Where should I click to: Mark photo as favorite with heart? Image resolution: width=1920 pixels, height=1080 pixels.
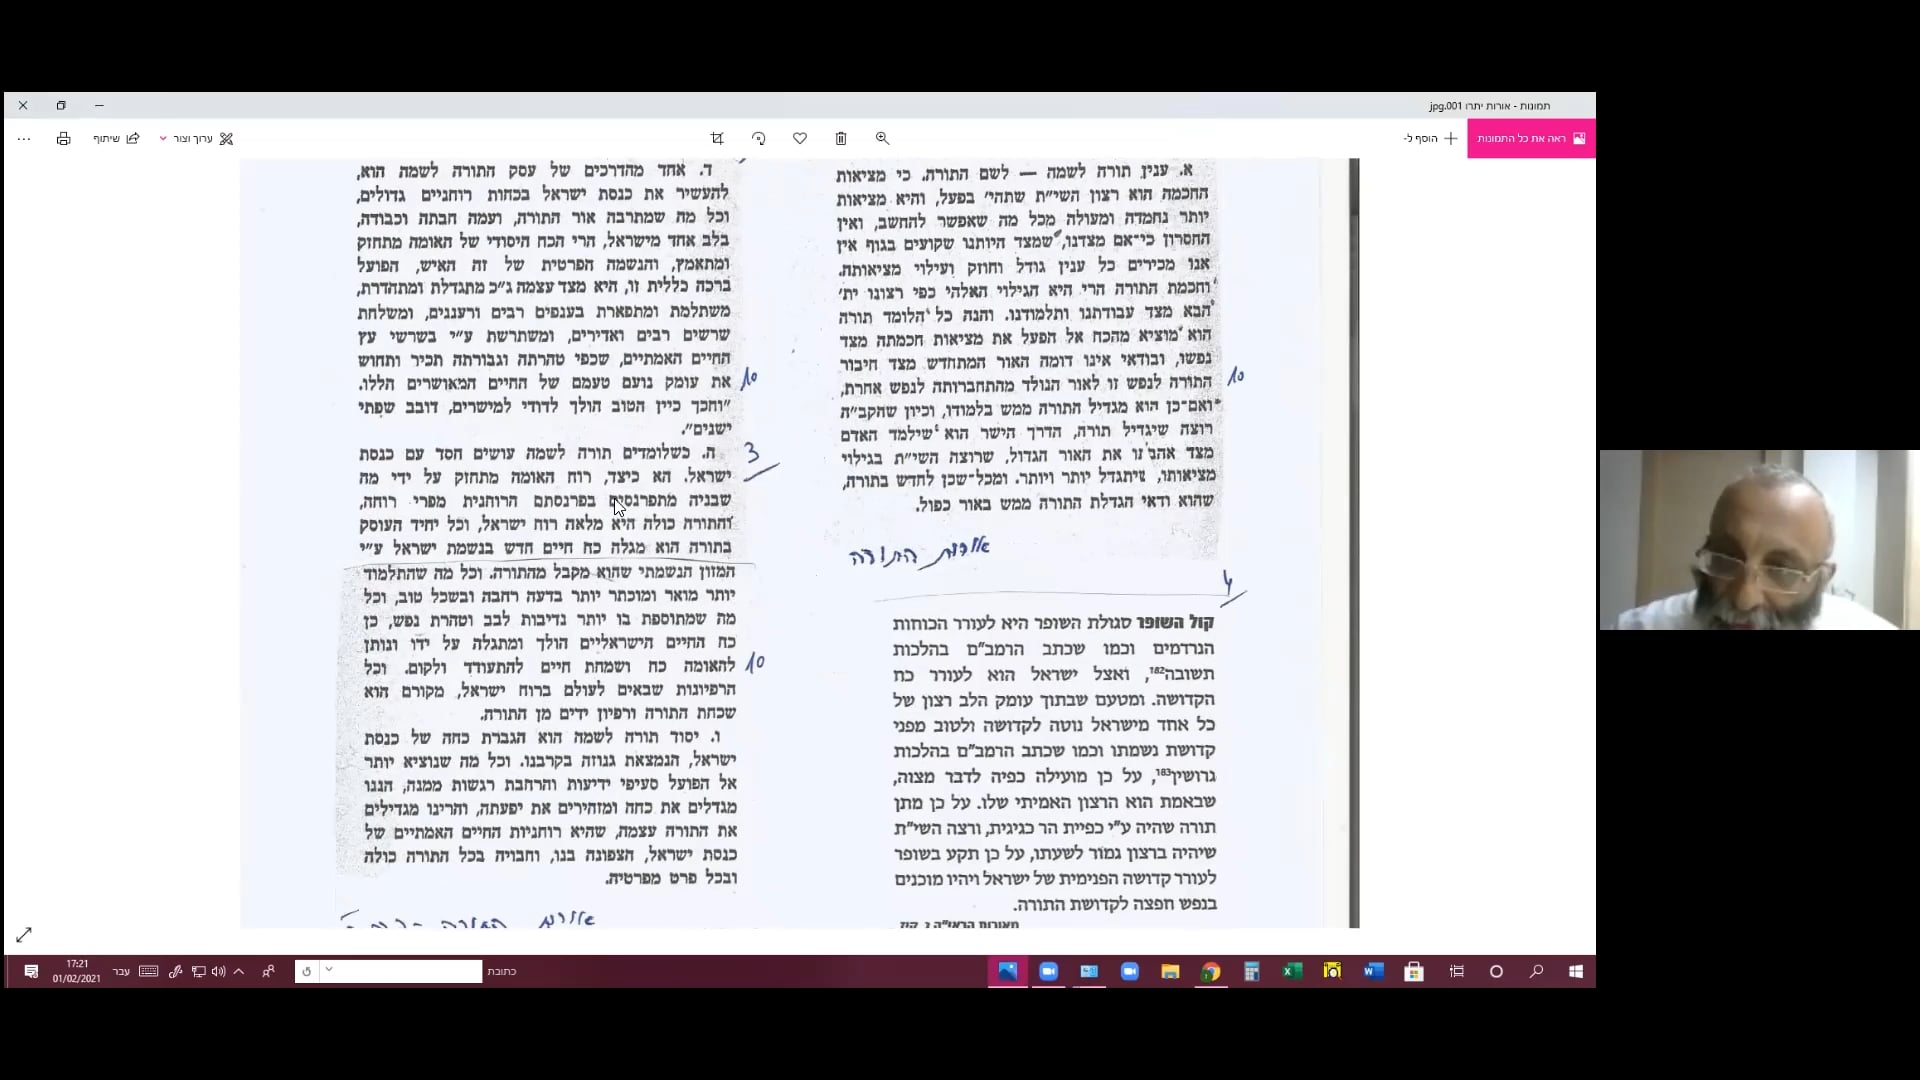tap(800, 139)
